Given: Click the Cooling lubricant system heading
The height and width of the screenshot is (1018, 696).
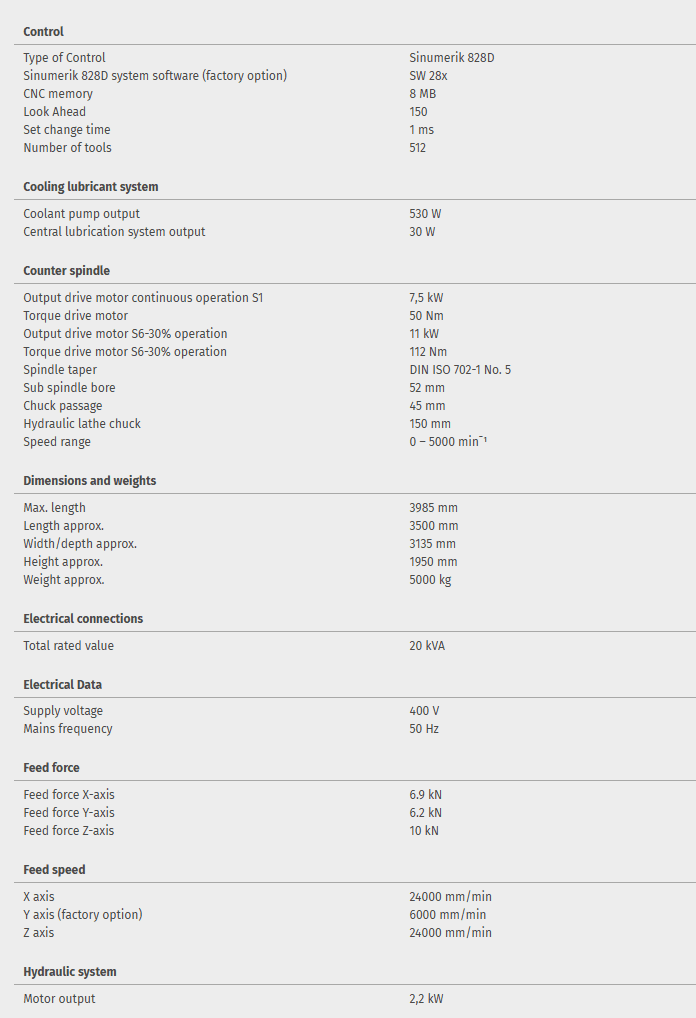Looking at the screenshot, I should tap(90, 187).
